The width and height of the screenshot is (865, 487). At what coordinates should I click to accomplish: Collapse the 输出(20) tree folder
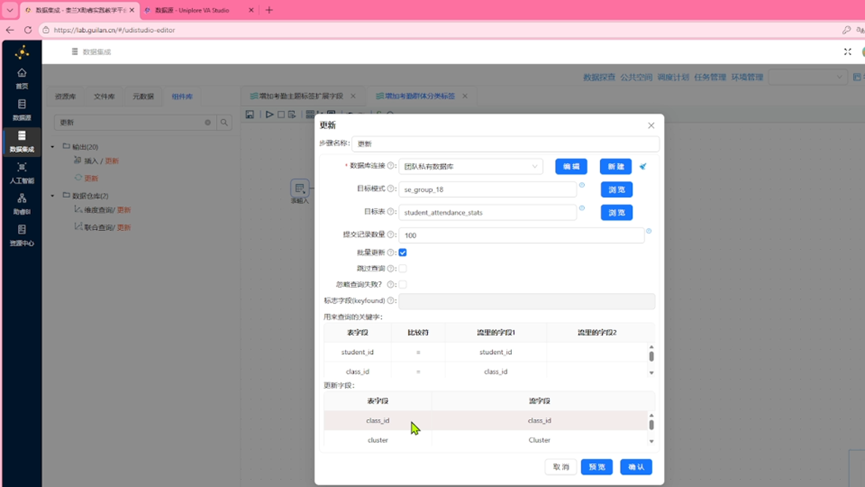click(53, 147)
